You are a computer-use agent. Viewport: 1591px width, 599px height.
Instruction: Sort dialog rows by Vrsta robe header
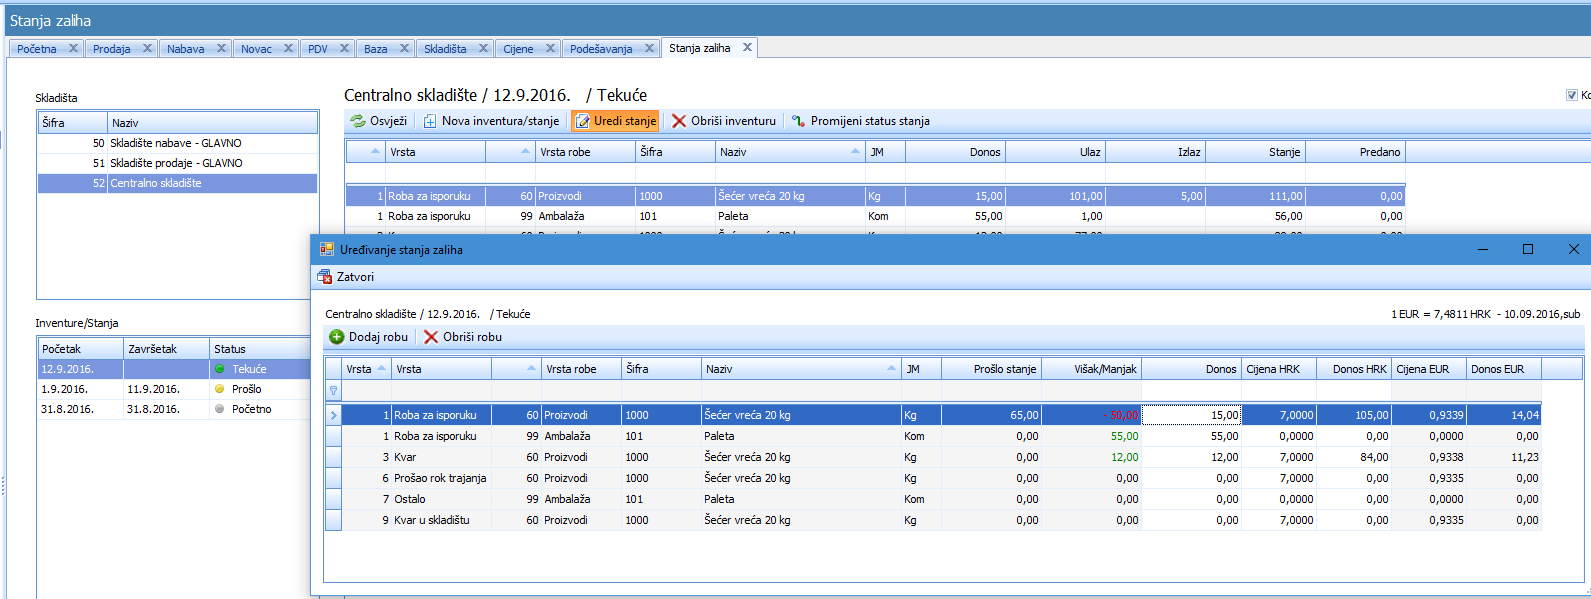point(581,369)
